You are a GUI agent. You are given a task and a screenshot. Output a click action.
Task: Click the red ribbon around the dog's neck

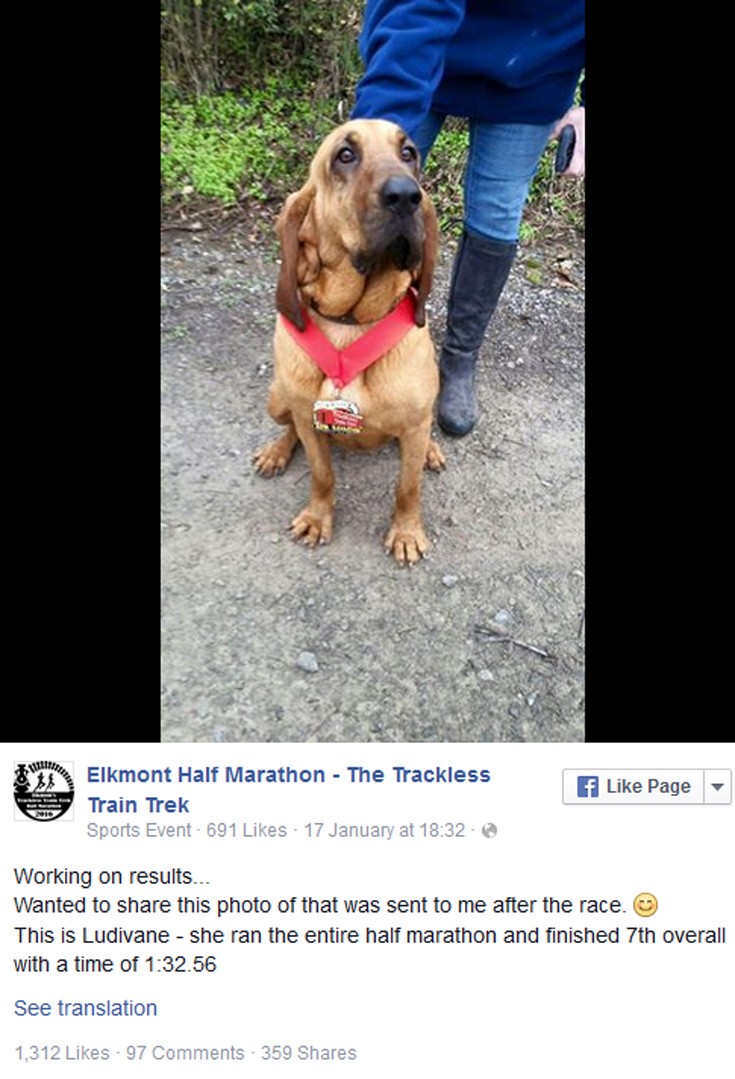coord(350,341)
